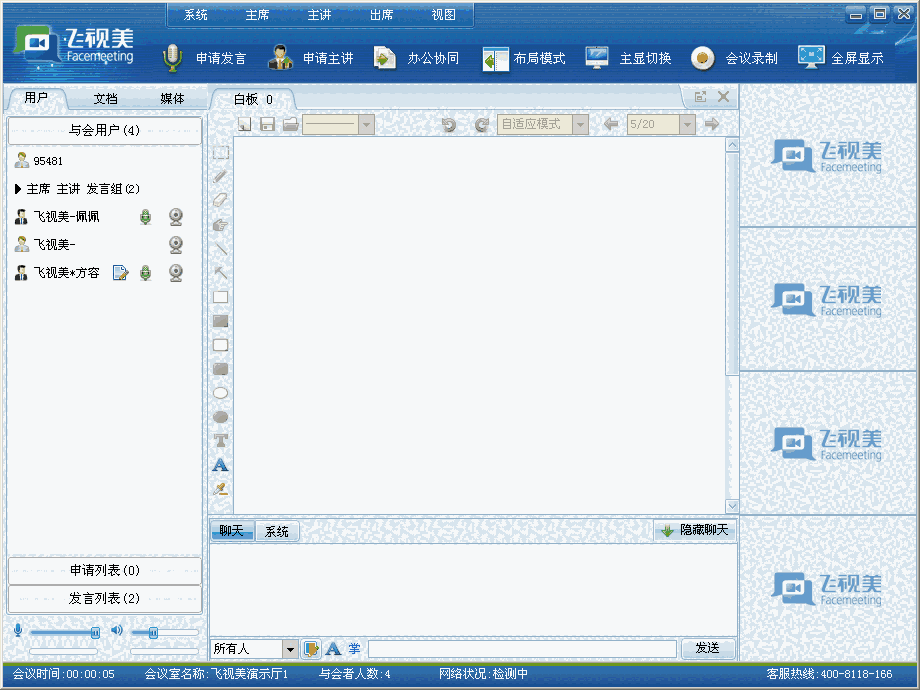Select the arrow line tool
The width and height of the screenshot is (920, 690).
[x=221, y=272]
